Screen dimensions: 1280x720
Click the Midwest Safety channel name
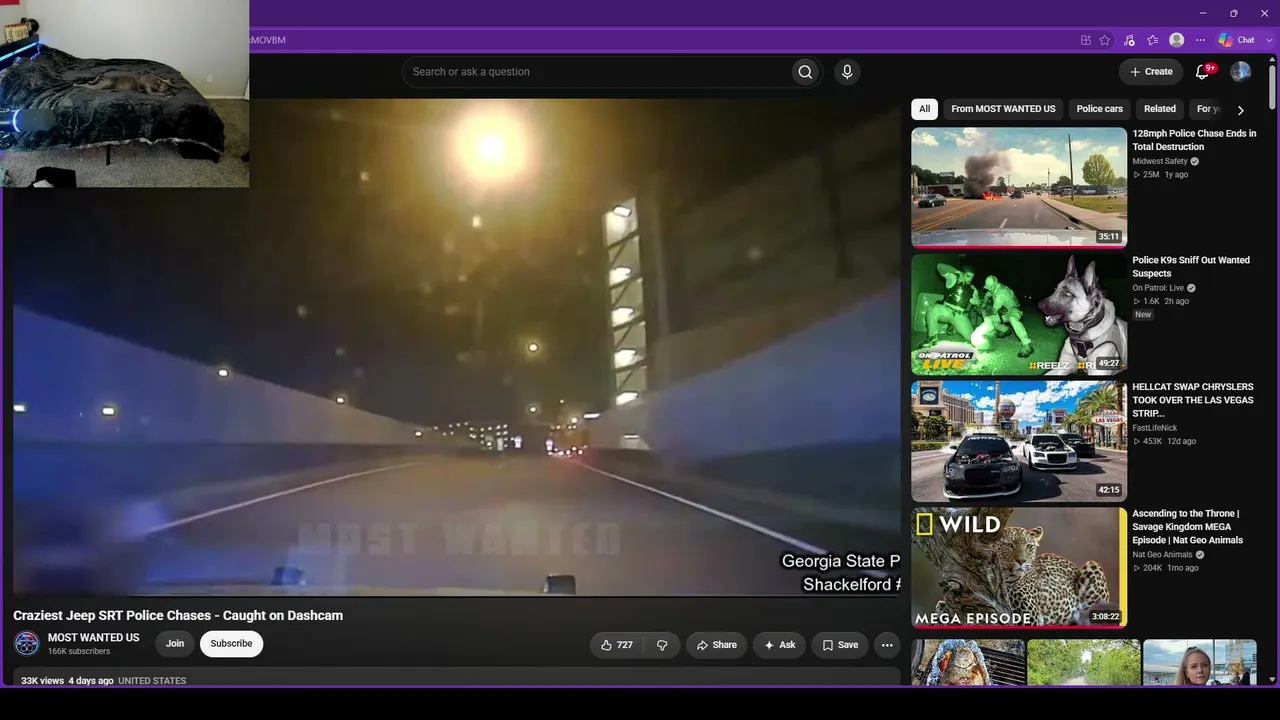coord(1160,161)
